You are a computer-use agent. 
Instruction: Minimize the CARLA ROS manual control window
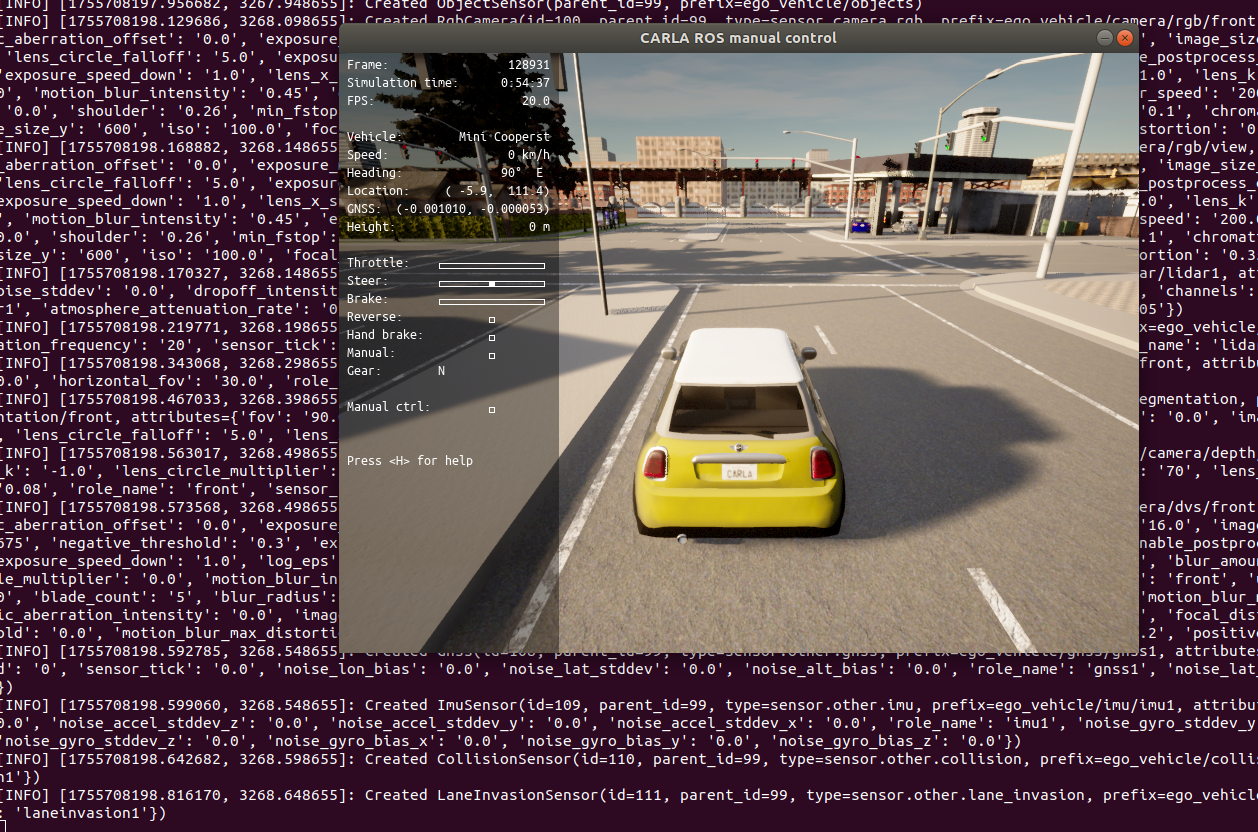point(1105,38)
